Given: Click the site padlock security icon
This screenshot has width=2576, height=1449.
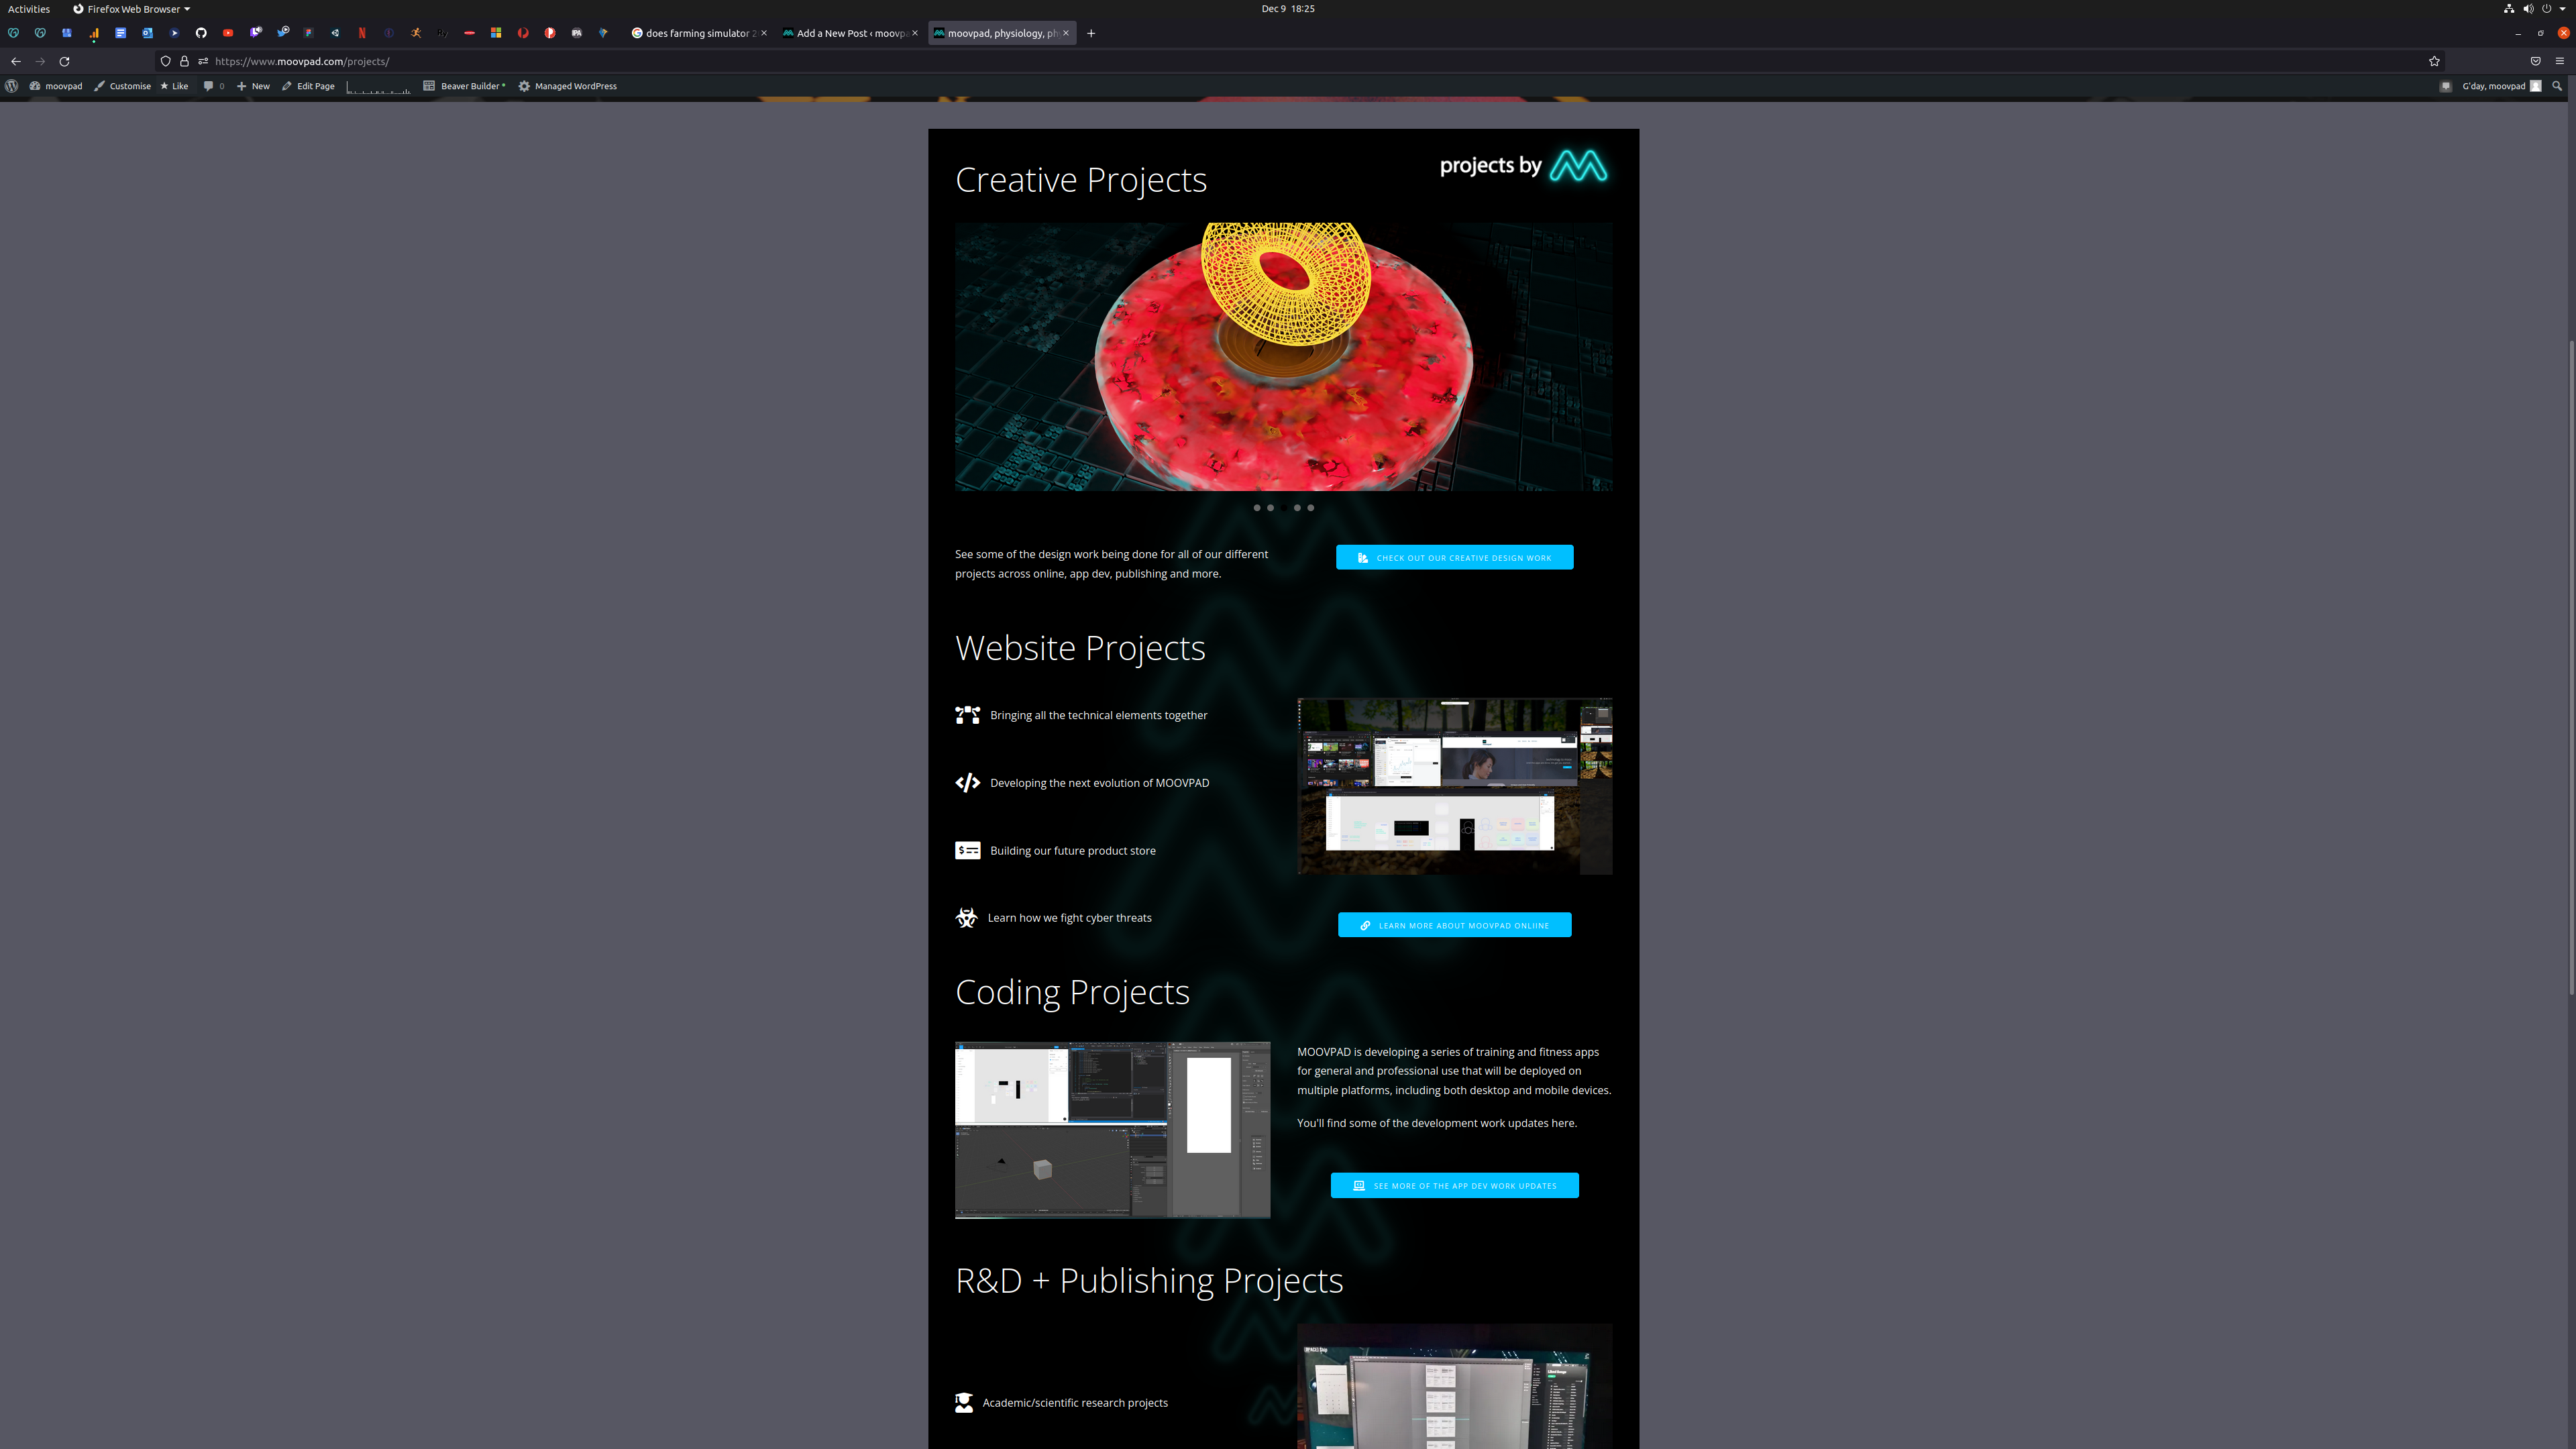Looking at the screenshot, I should (184, 61).
